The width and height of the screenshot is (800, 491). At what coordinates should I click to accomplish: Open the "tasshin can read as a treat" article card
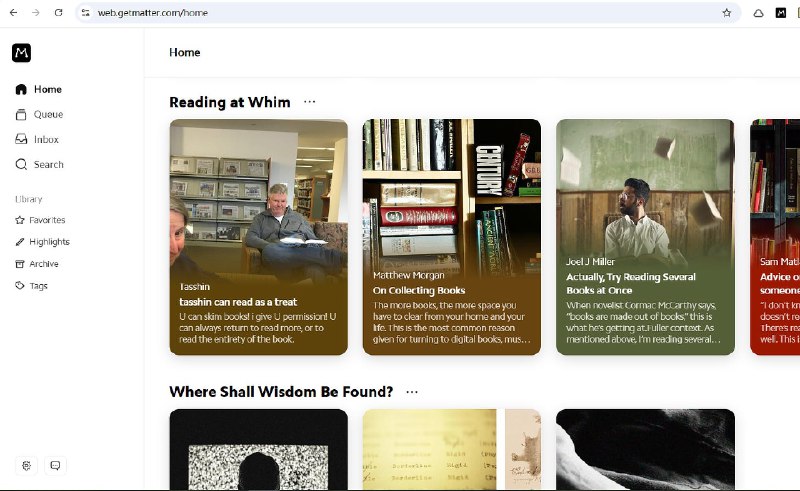tap(258, 237)
